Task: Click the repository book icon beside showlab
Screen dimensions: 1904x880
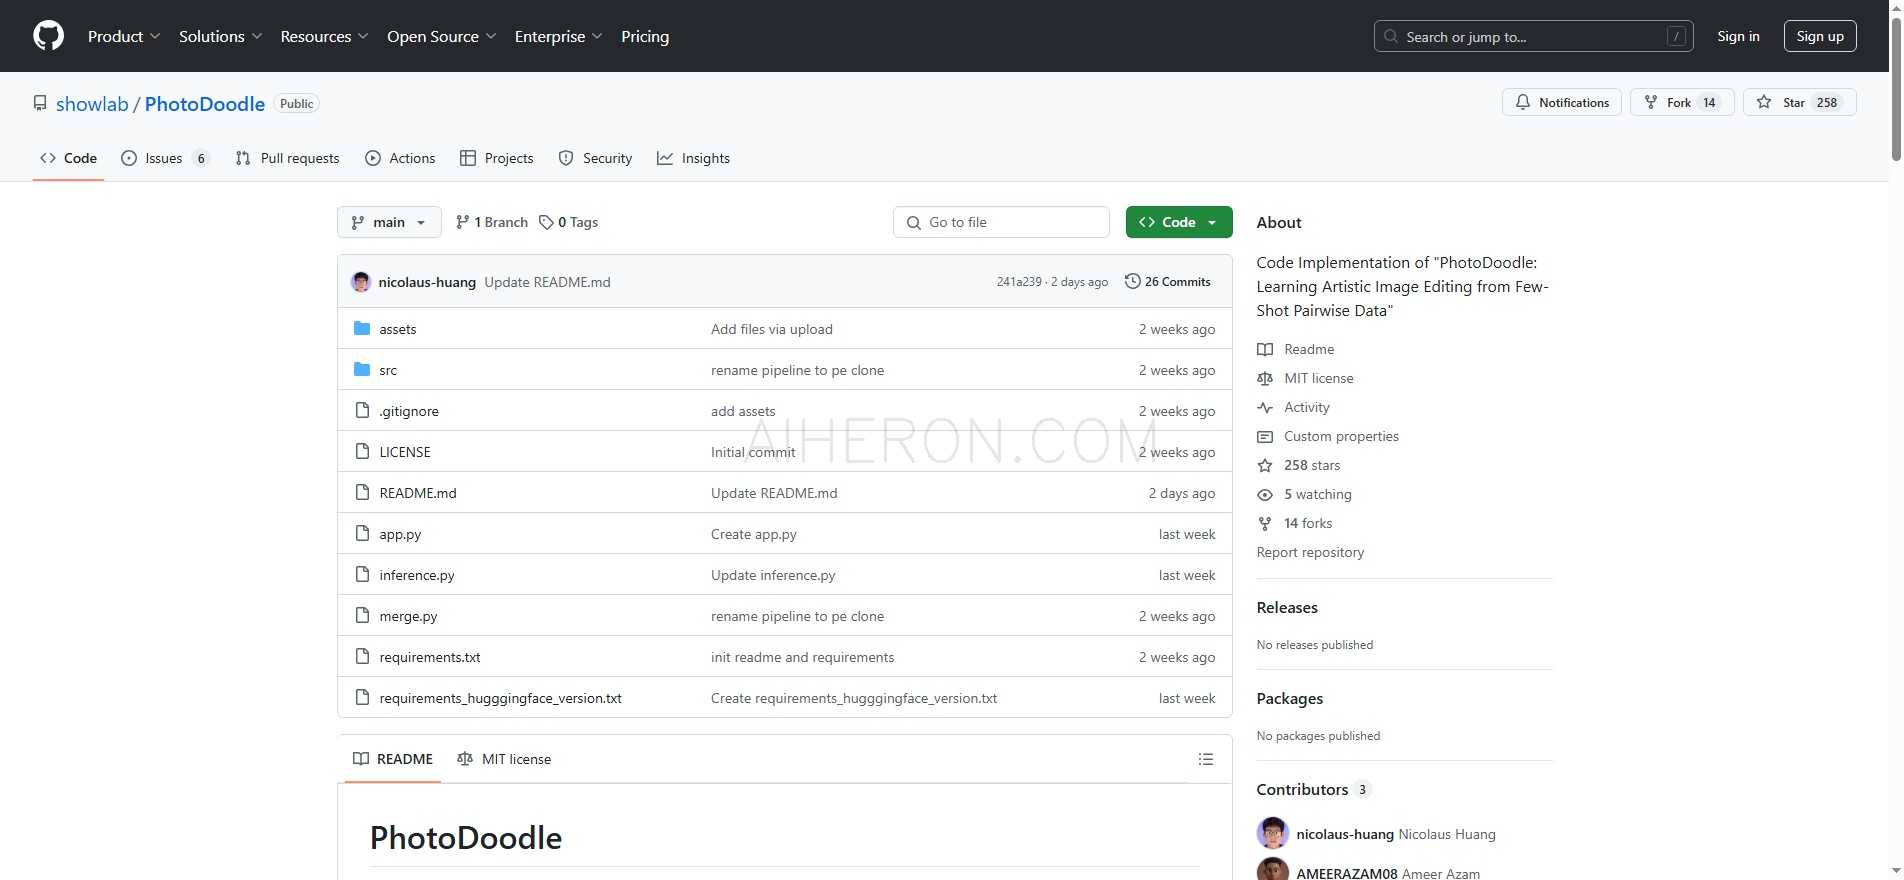Action: tap(40, 103)
